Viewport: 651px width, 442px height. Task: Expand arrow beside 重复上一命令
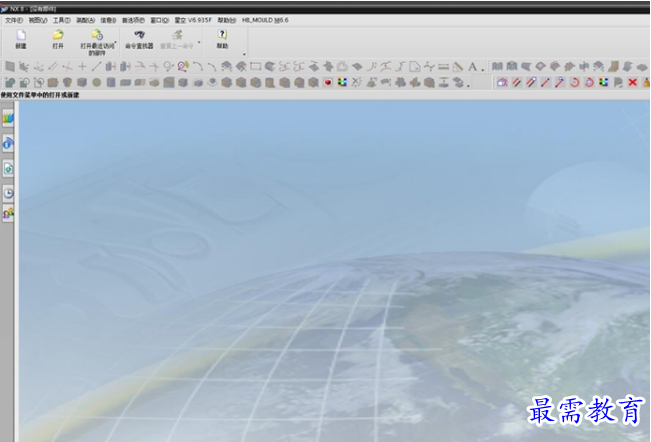[x=199, y=42]
